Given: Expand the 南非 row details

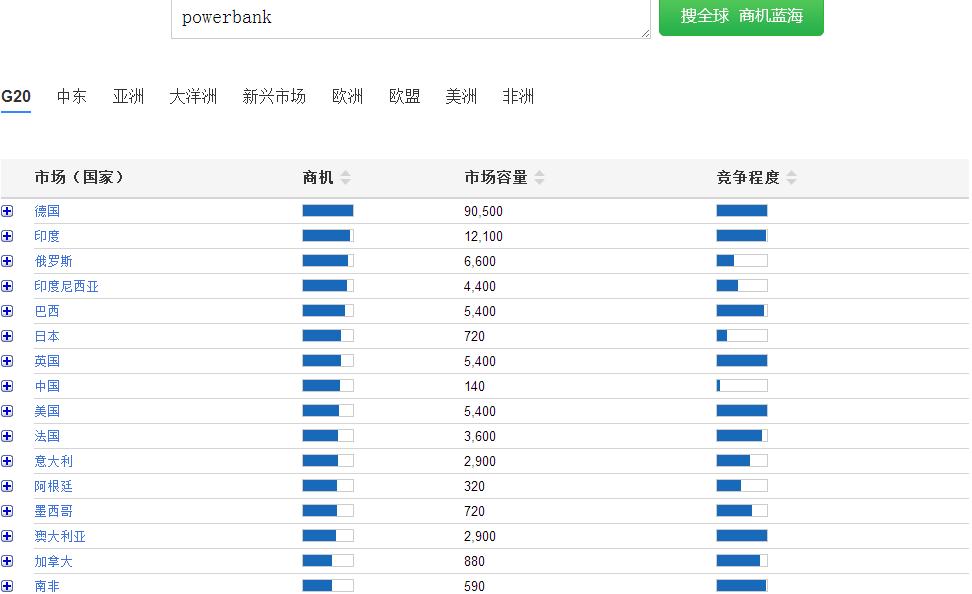Looking at the screenshot, I should tap(8, 585).
